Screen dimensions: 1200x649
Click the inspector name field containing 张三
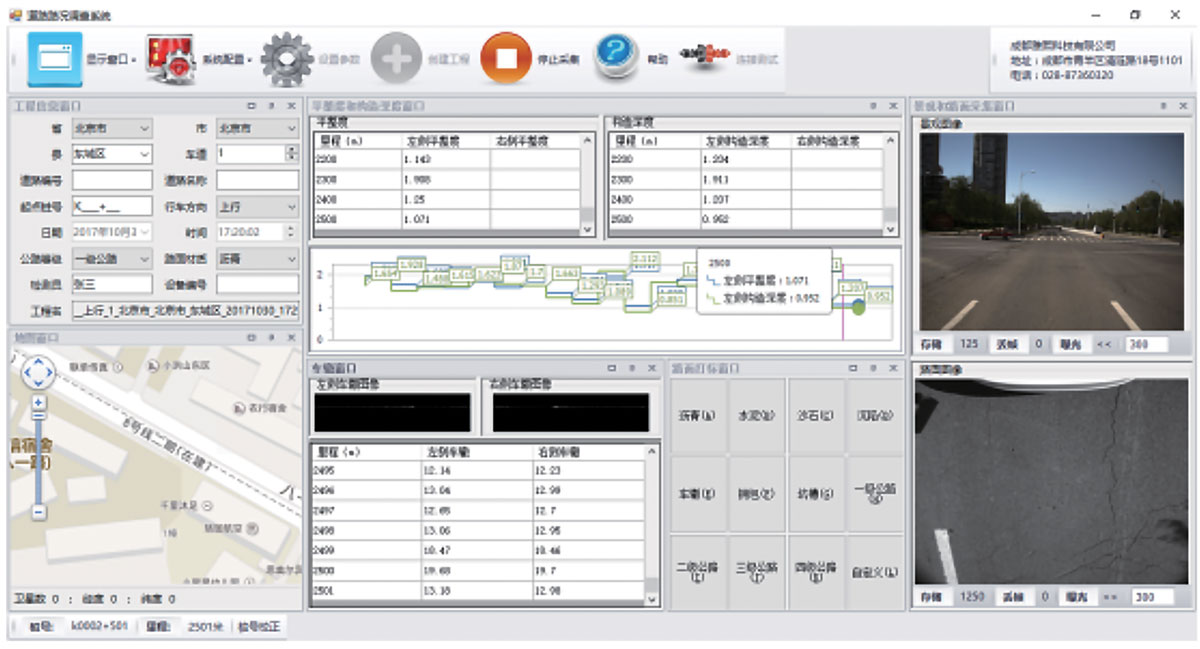(x=111, y=284)
